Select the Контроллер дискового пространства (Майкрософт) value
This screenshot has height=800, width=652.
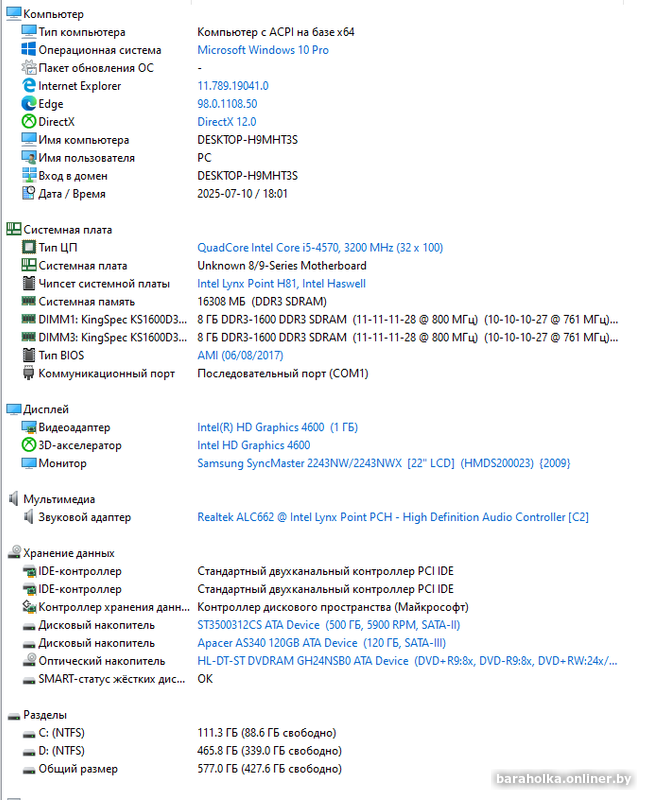click(333, 607)
